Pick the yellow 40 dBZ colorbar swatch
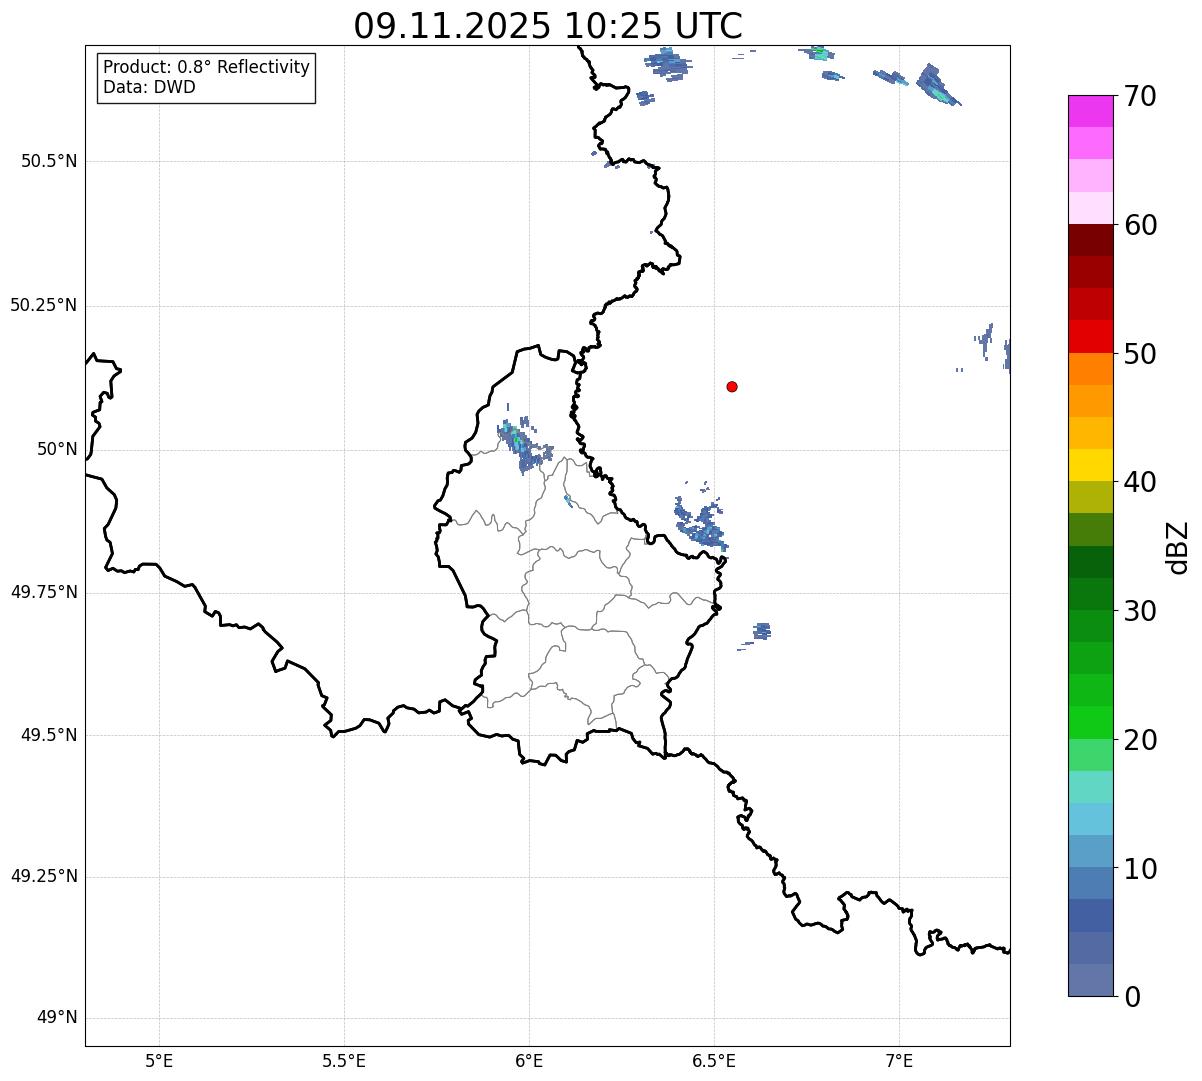 click(1090, 465)
